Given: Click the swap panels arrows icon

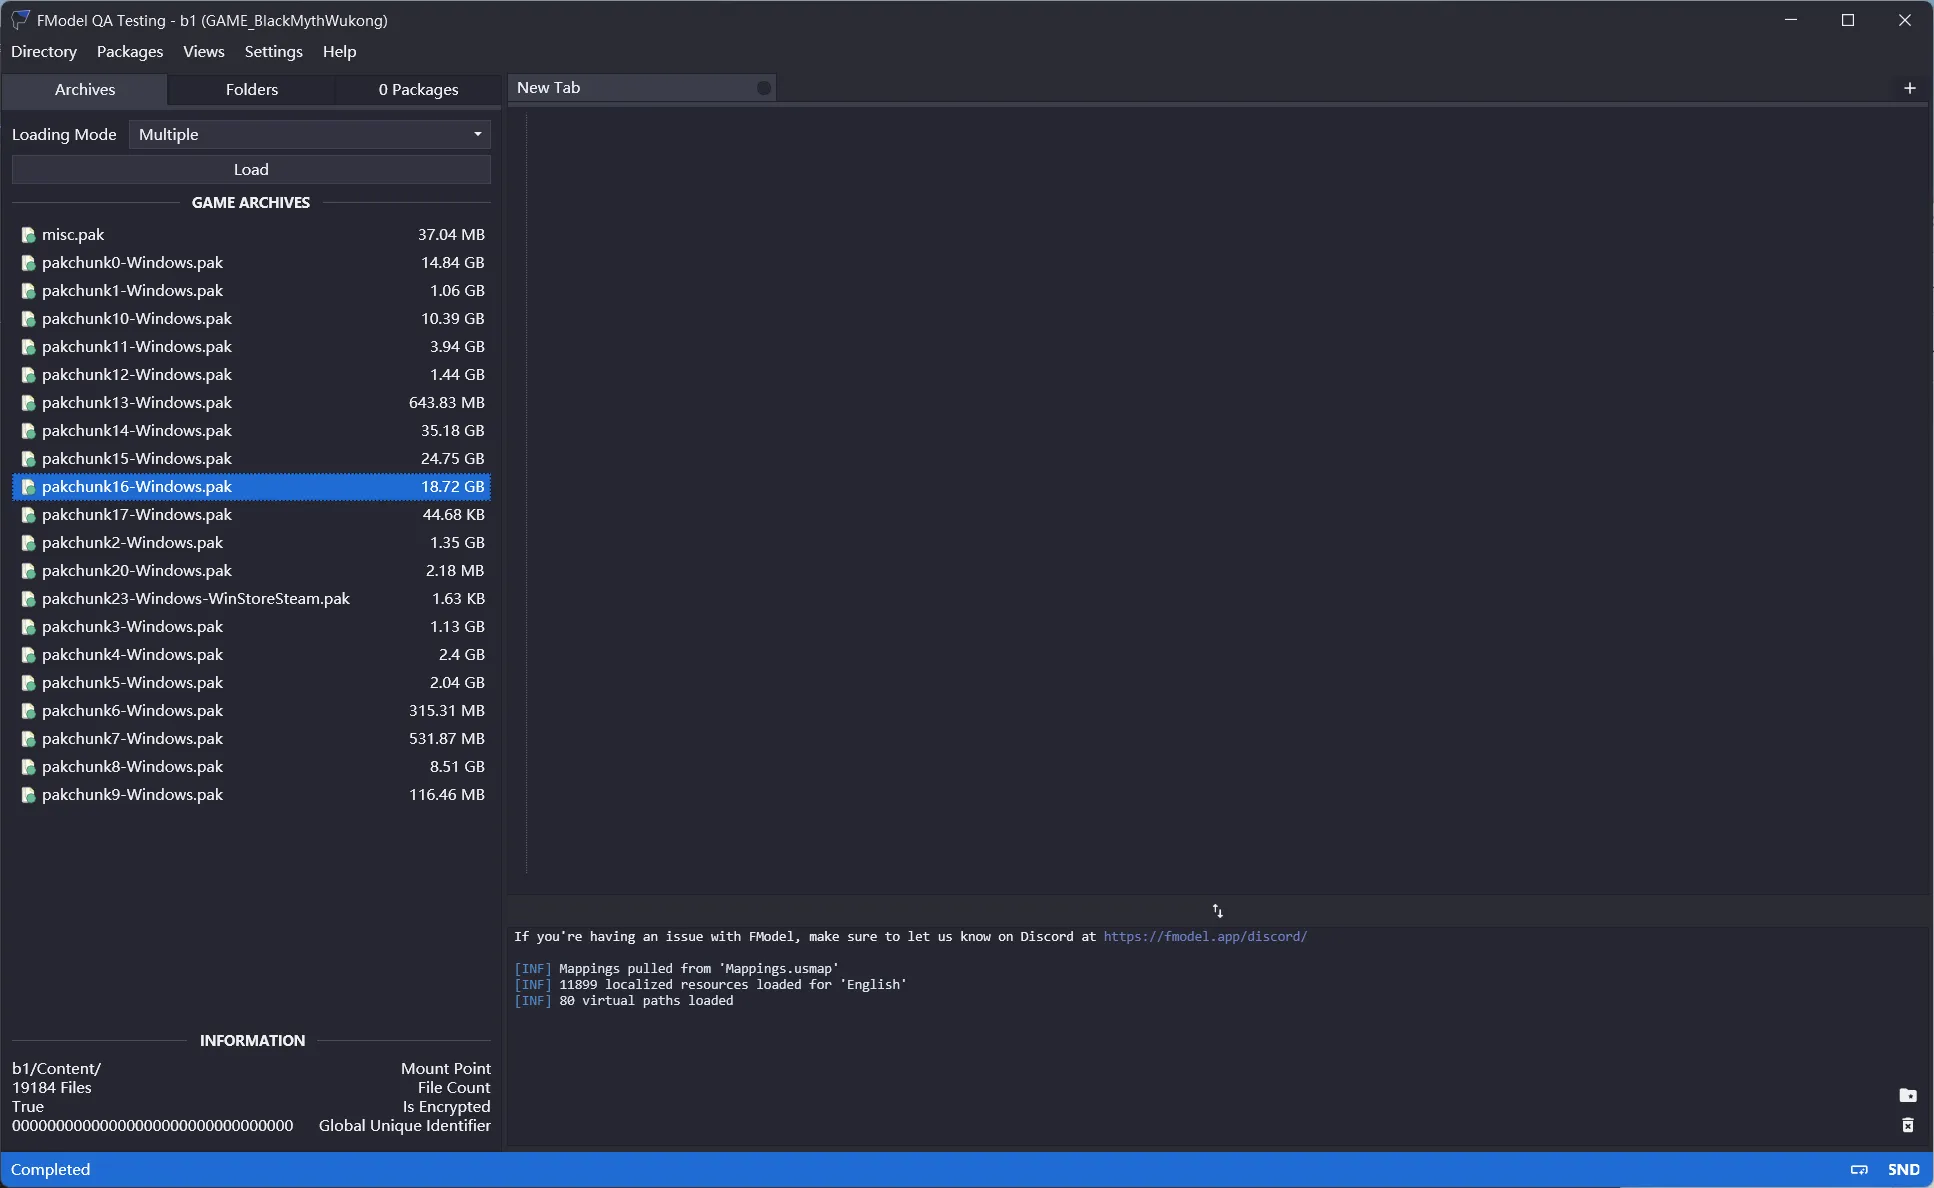Looking at the screenshot, I should tap(1217, 911).
